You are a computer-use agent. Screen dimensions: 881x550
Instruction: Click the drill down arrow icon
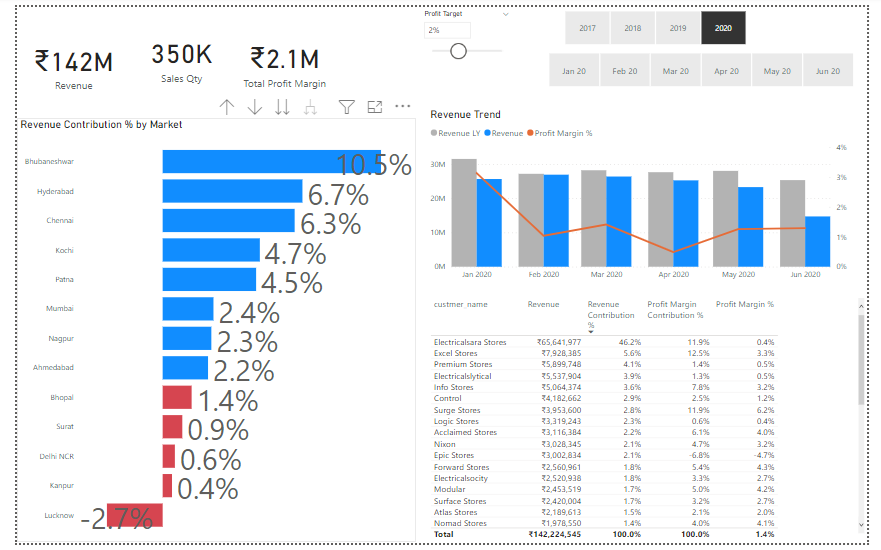255,107
